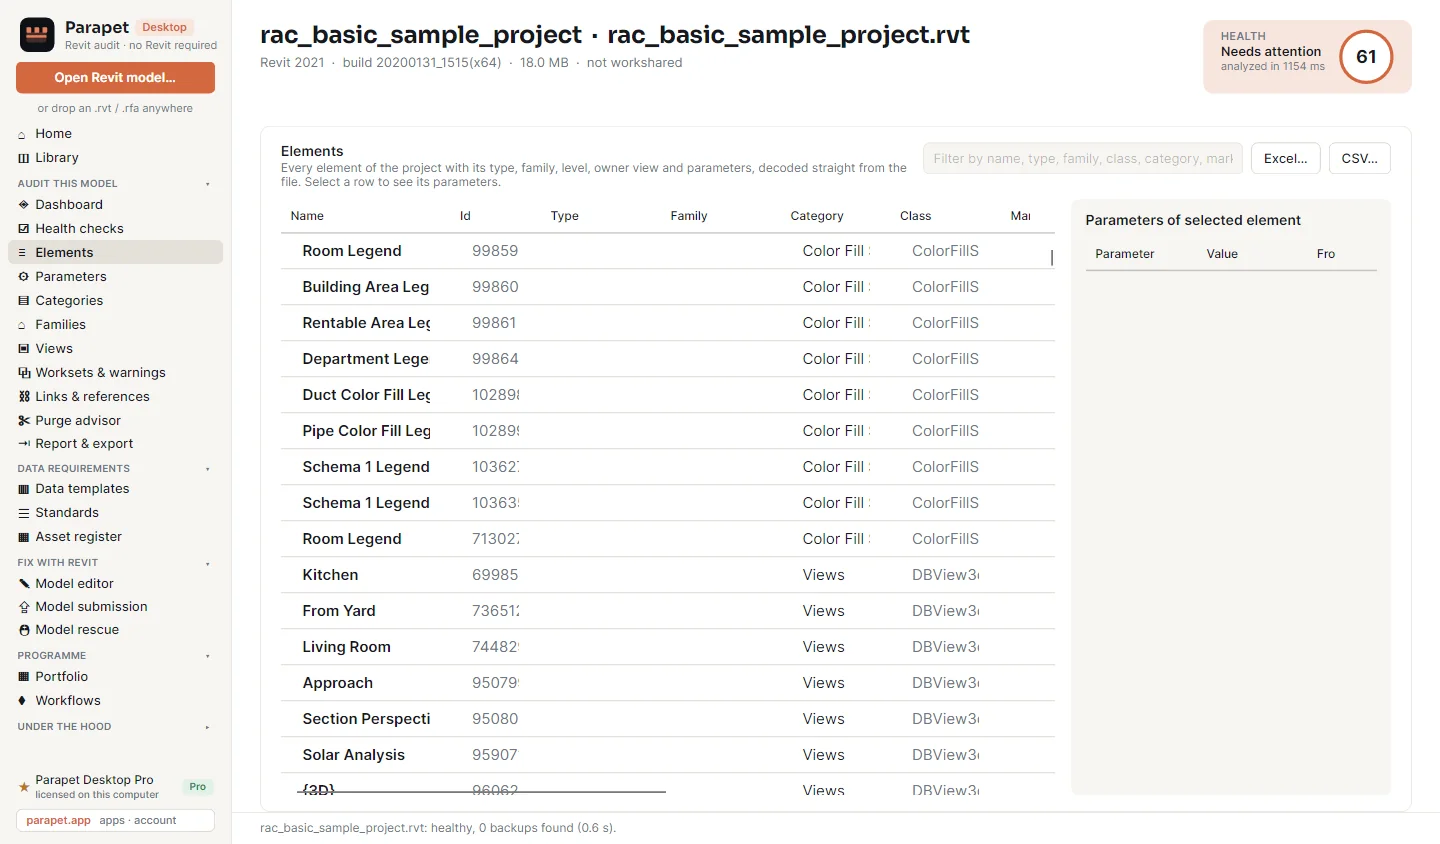The height and width of the screenshot is (844, 1440).
Task: Open Model submission page
Action: [115, 607]
